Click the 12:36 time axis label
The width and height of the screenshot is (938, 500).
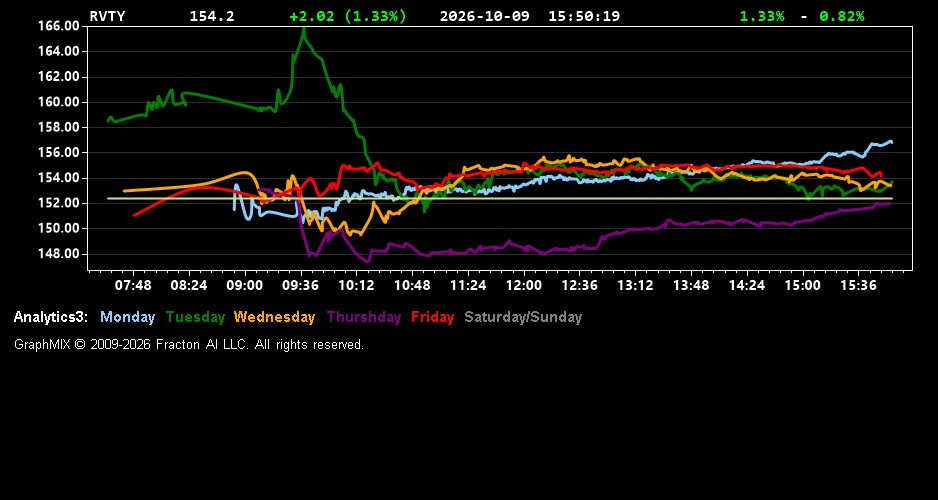pos(580,286)
